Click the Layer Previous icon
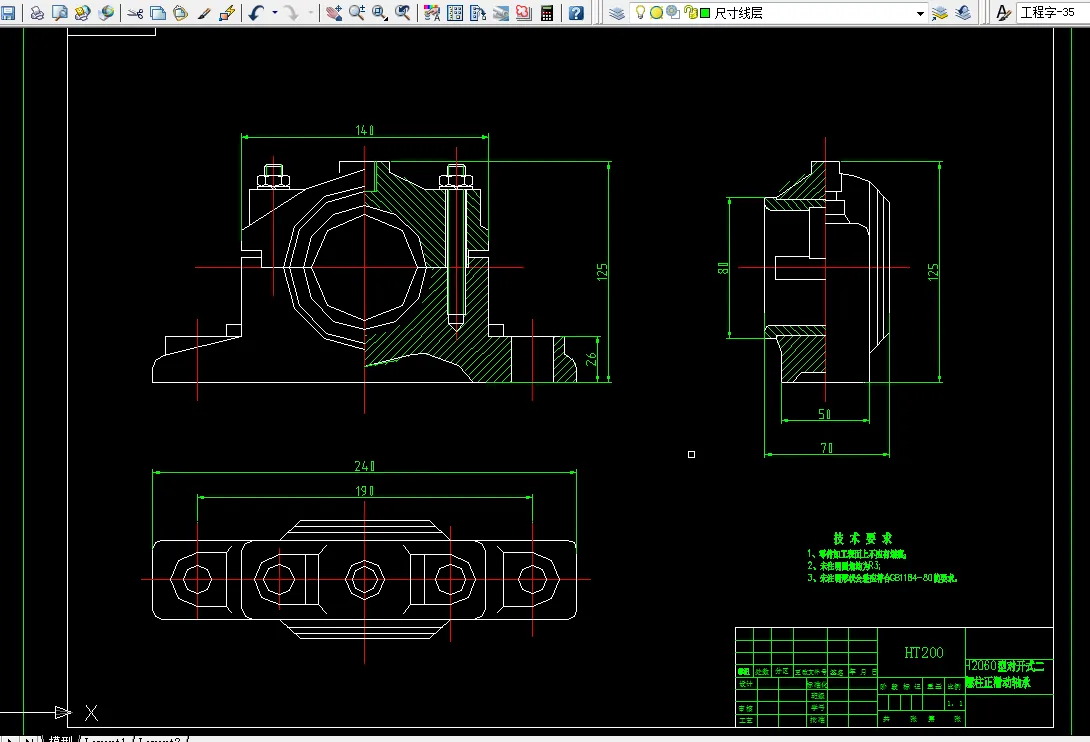Image resolution: width=1090 pixels, height=742 pixels. coord(963,13)
